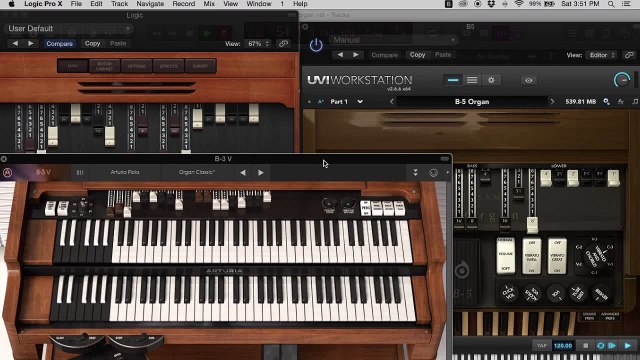640x360 pixels.
Task: Select previous setting in Logic plugin window
Action: (15, 43)
